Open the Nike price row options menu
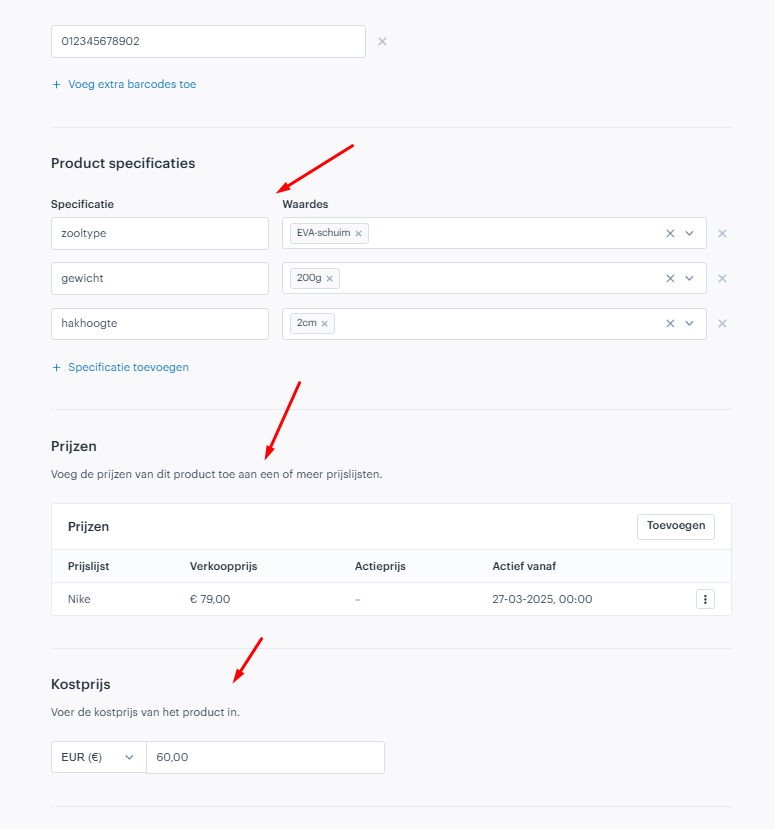Image resolution: width=775 pixels, height=829 pixels. (x=705, y=599)
